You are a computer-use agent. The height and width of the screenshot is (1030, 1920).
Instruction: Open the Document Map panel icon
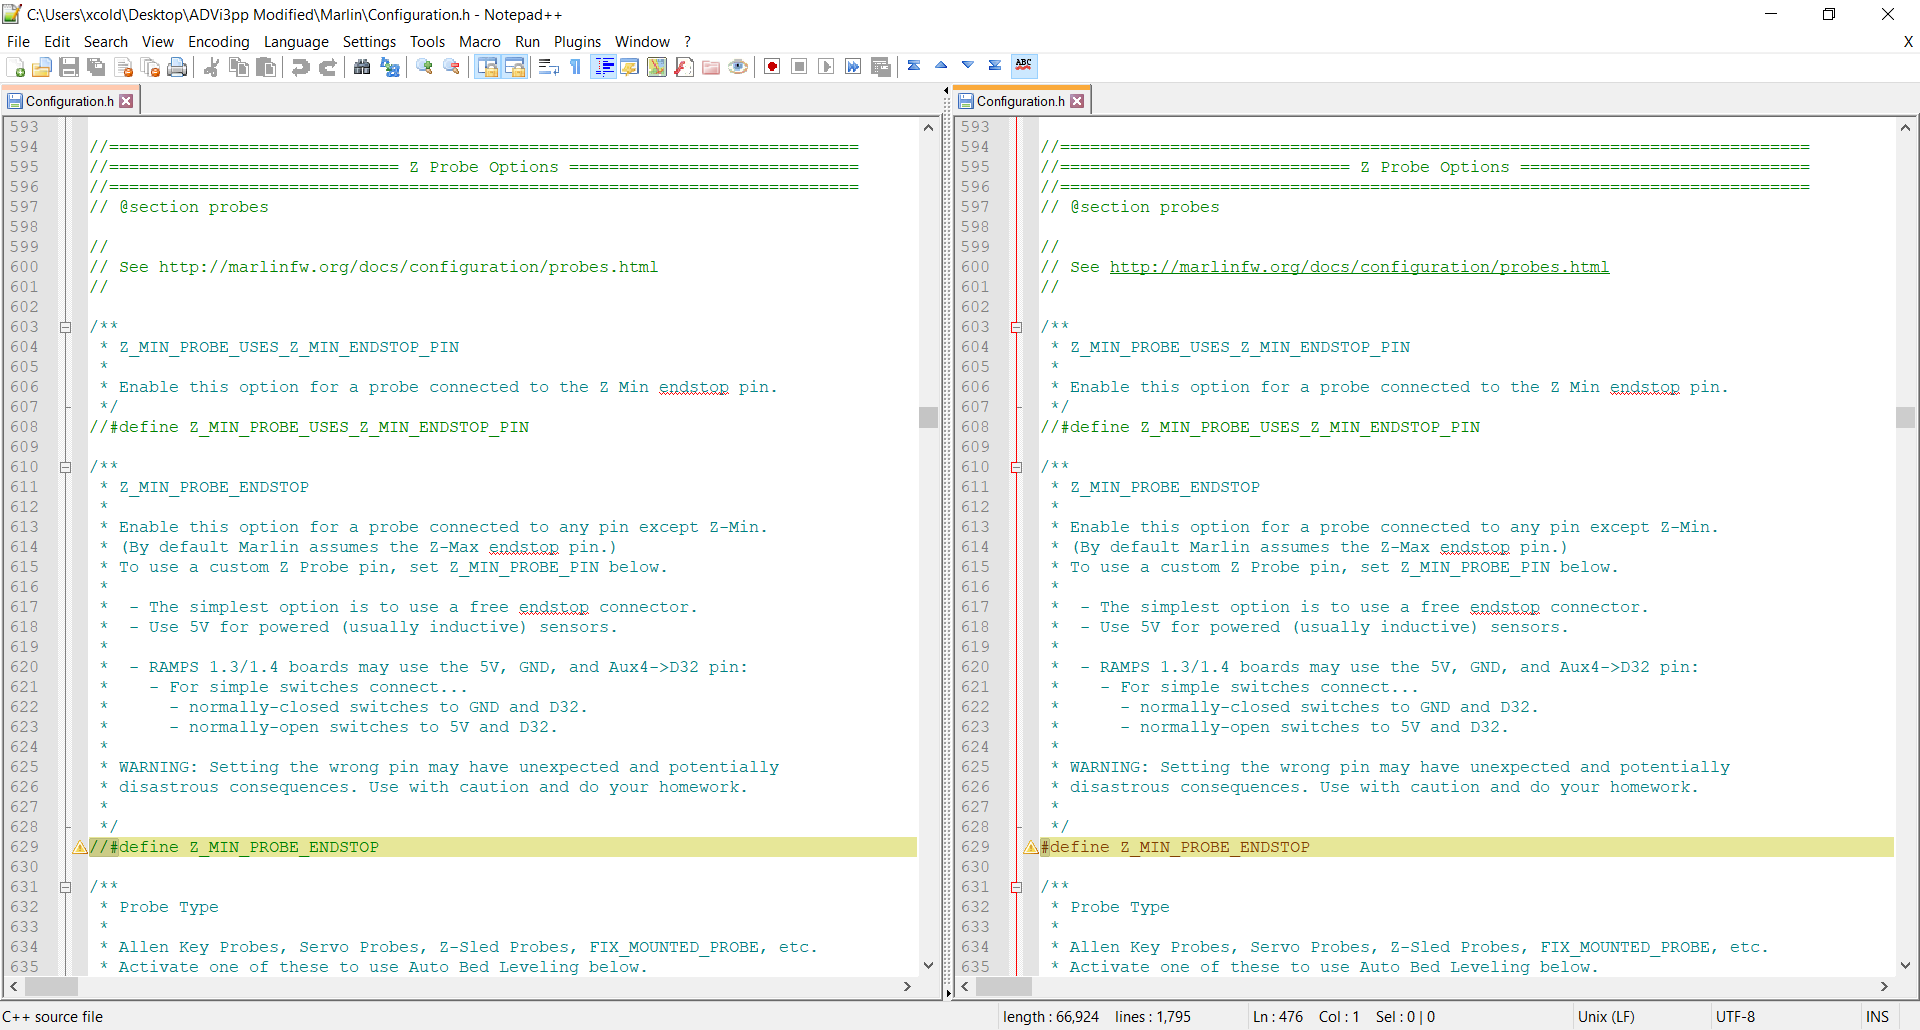point(657,67)
